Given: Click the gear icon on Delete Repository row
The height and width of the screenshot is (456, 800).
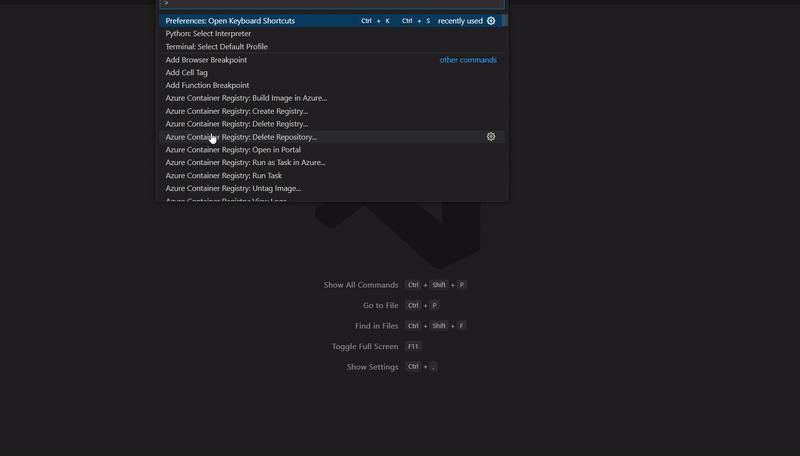Looking at the screenshot, I should (491, 137).
